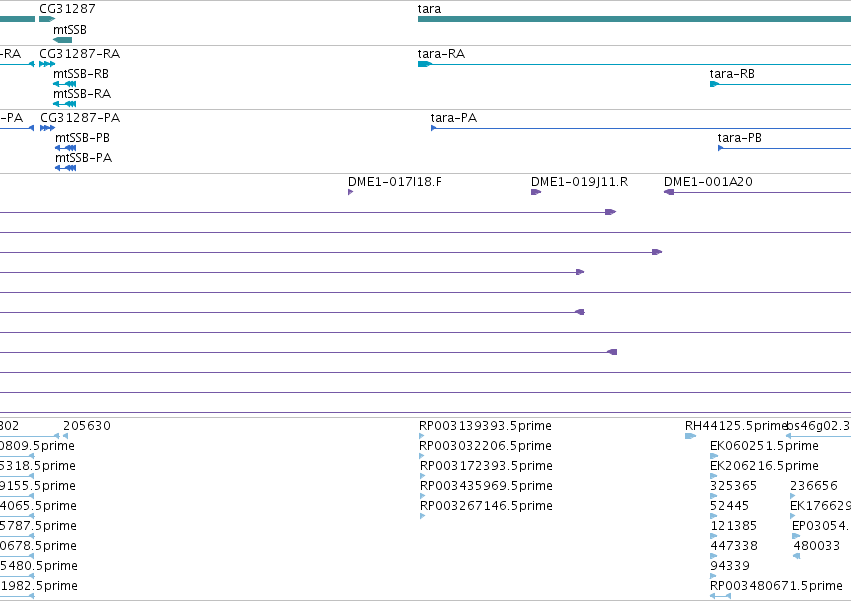This screenshot has width=851, height=601.
Task: Select the 94339 EST label
Action: 730,566
